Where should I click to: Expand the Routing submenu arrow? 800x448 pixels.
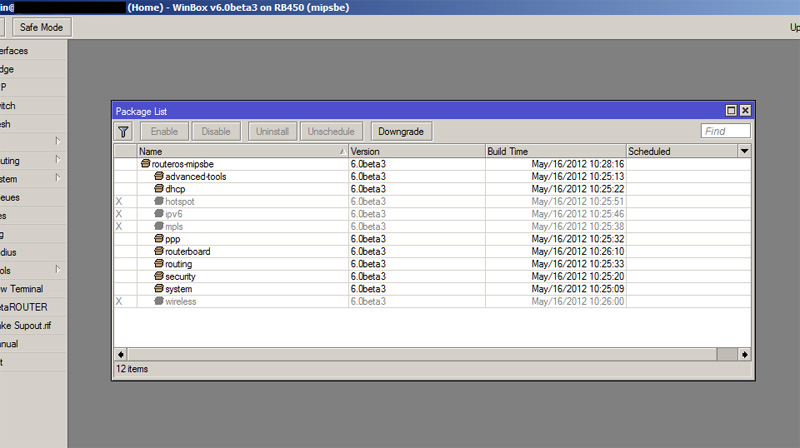[58, 160]
